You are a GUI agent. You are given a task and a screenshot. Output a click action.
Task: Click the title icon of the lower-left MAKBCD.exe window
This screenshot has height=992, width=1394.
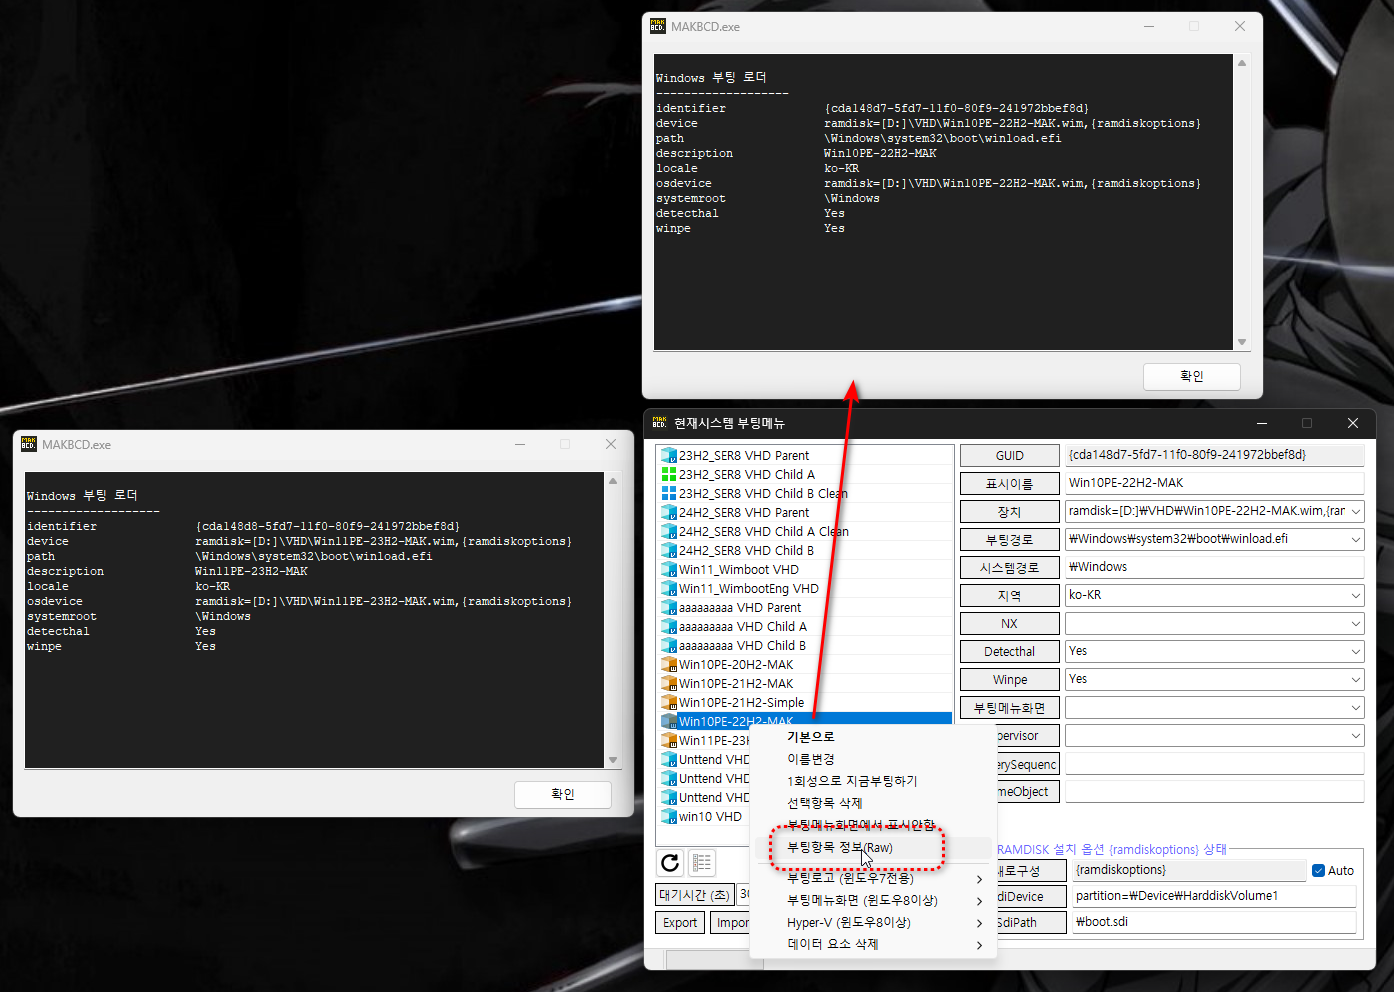28,444
